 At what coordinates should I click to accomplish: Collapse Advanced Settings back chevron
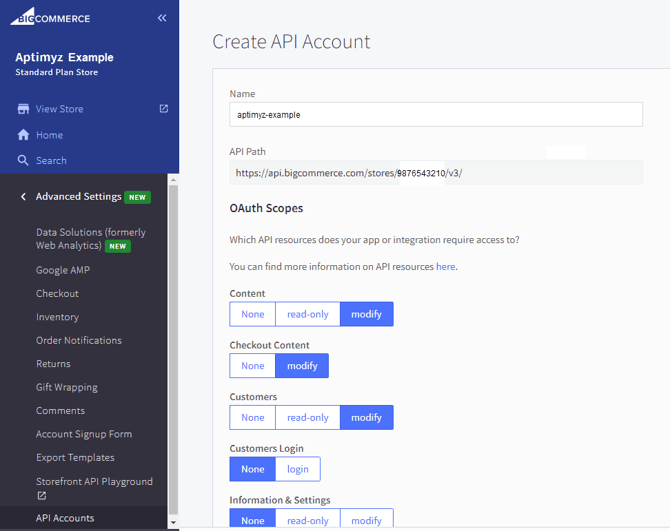pos(23,197)
